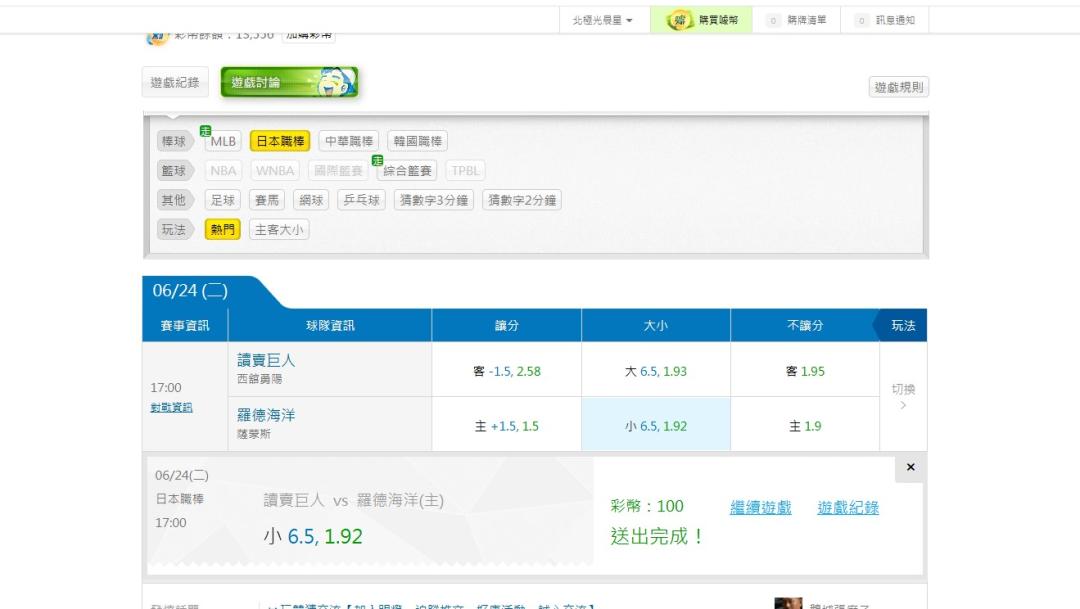This screenshot has height=609, width=1080.
Task: Click the 大小 column header
Action: coord(656,326)
